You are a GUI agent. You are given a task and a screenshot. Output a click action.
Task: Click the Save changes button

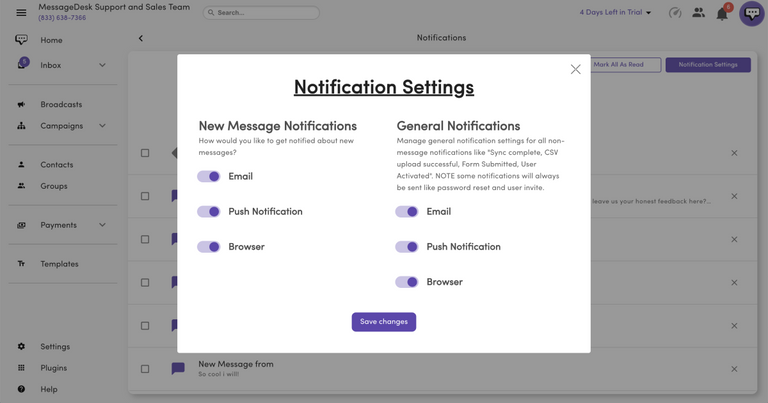click(x=384, y=322)
